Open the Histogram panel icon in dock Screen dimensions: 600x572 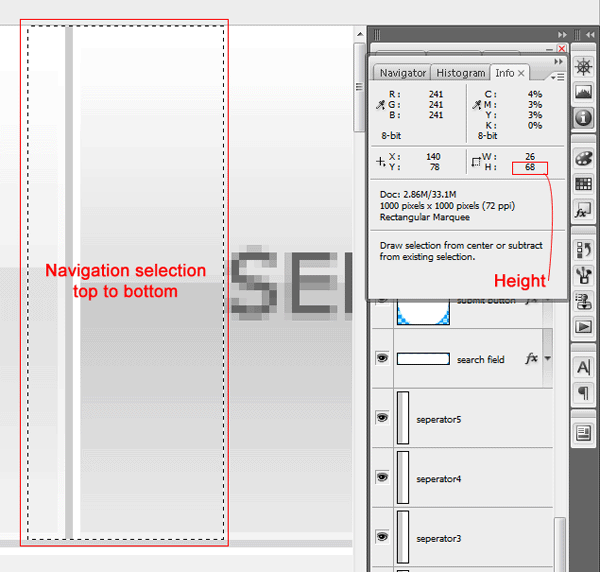click(x=583, y=92)
